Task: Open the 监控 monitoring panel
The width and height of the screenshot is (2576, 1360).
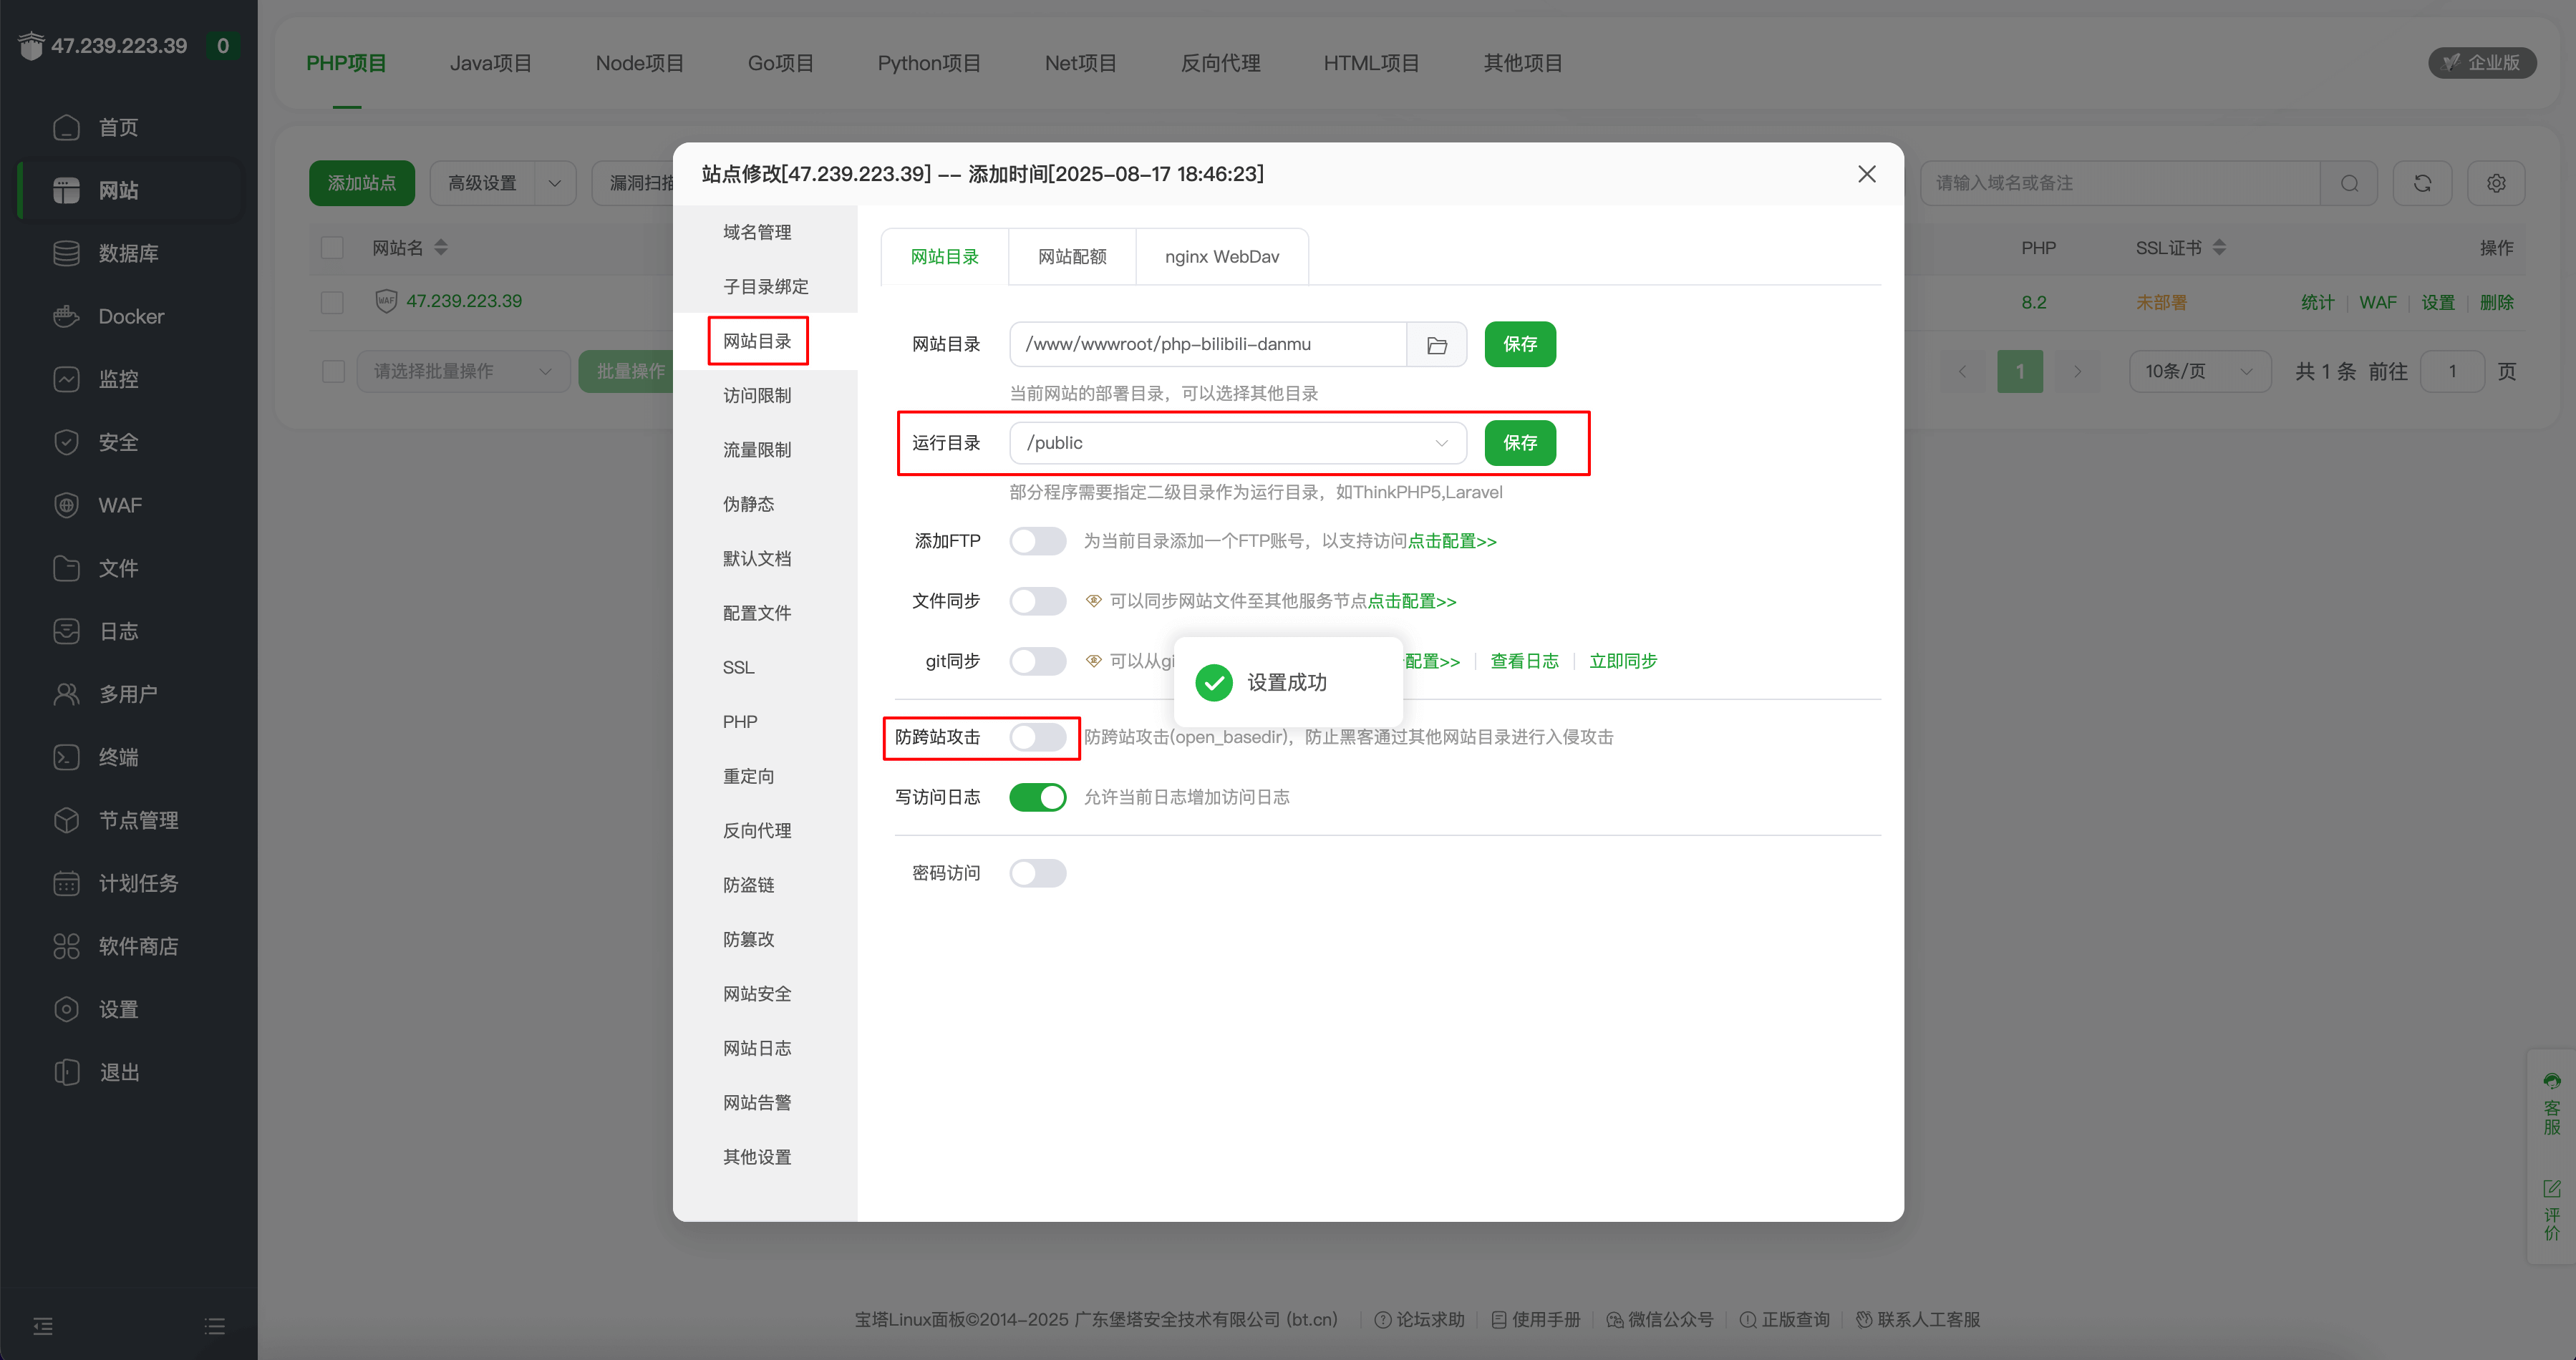Action: point(118,378)
